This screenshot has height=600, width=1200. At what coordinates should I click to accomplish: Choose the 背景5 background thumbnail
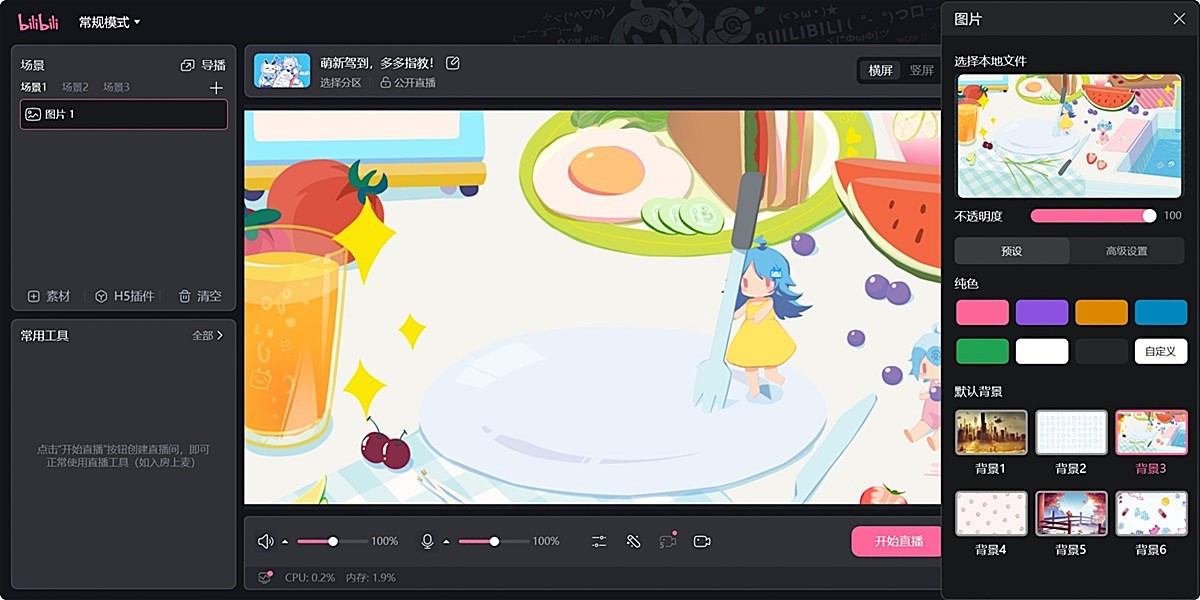click(1071, 514)
